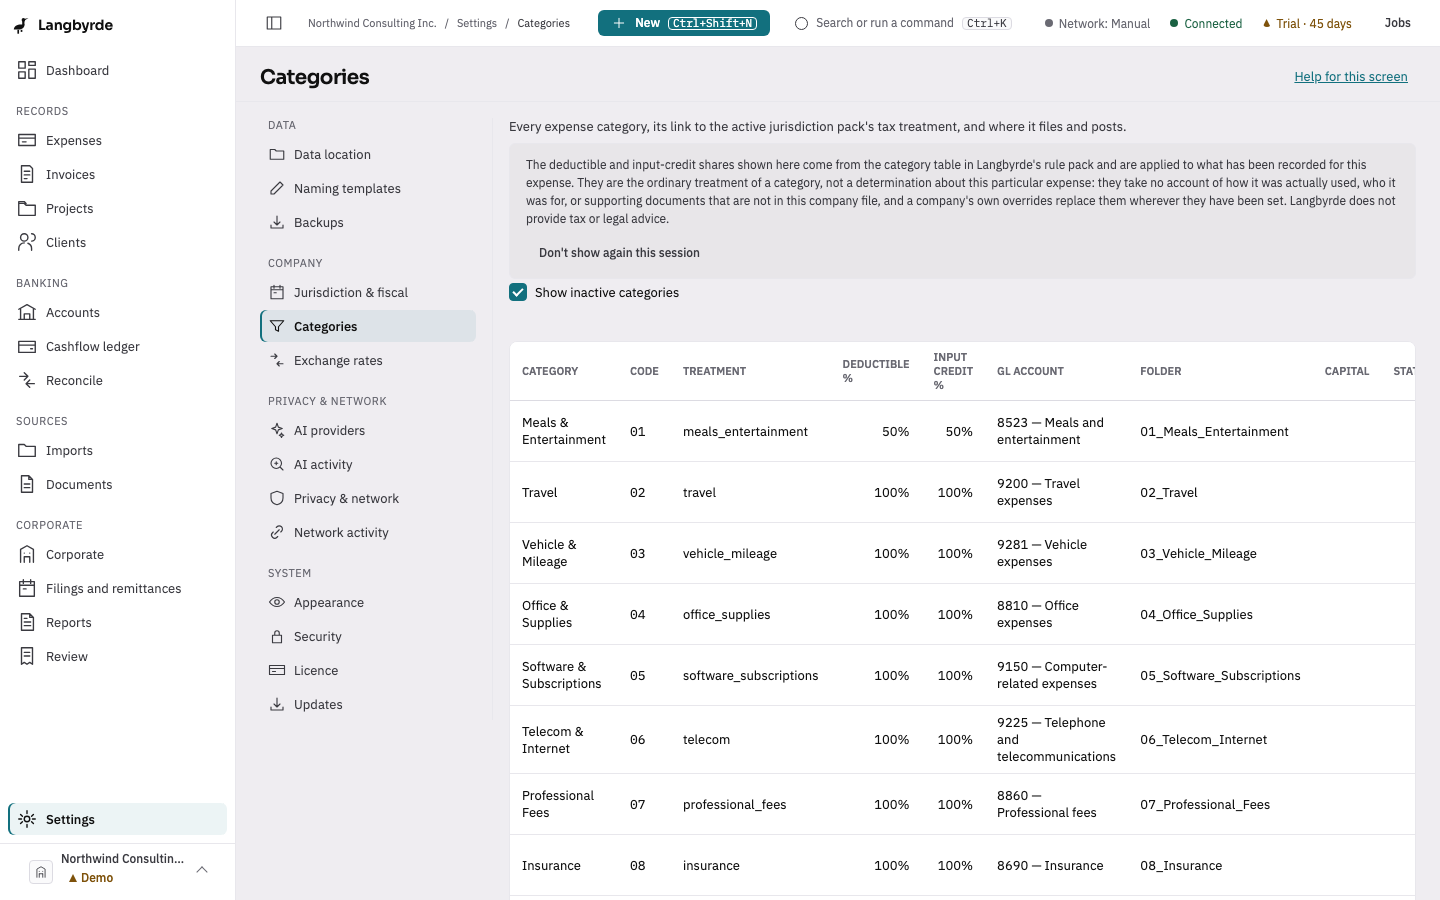Click the Trial 45 days indicator
The image size is (1440, 900).
1307,23
